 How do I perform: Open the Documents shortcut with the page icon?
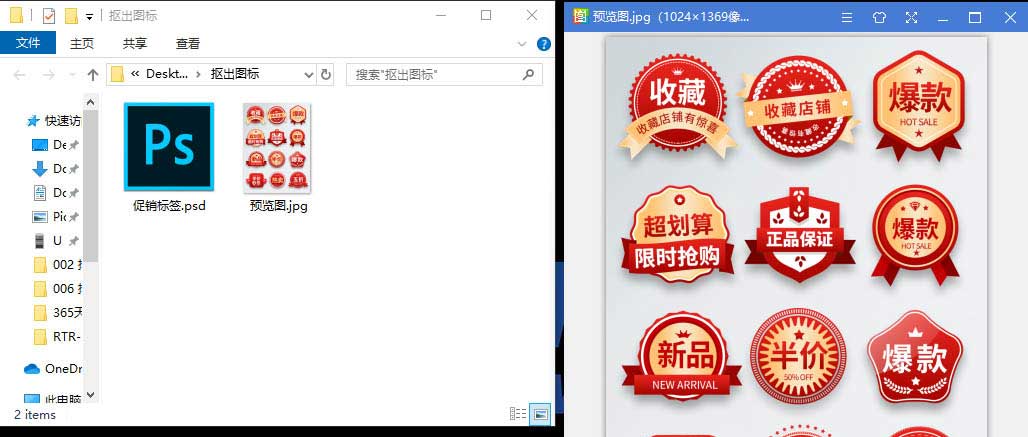(56, 193)
